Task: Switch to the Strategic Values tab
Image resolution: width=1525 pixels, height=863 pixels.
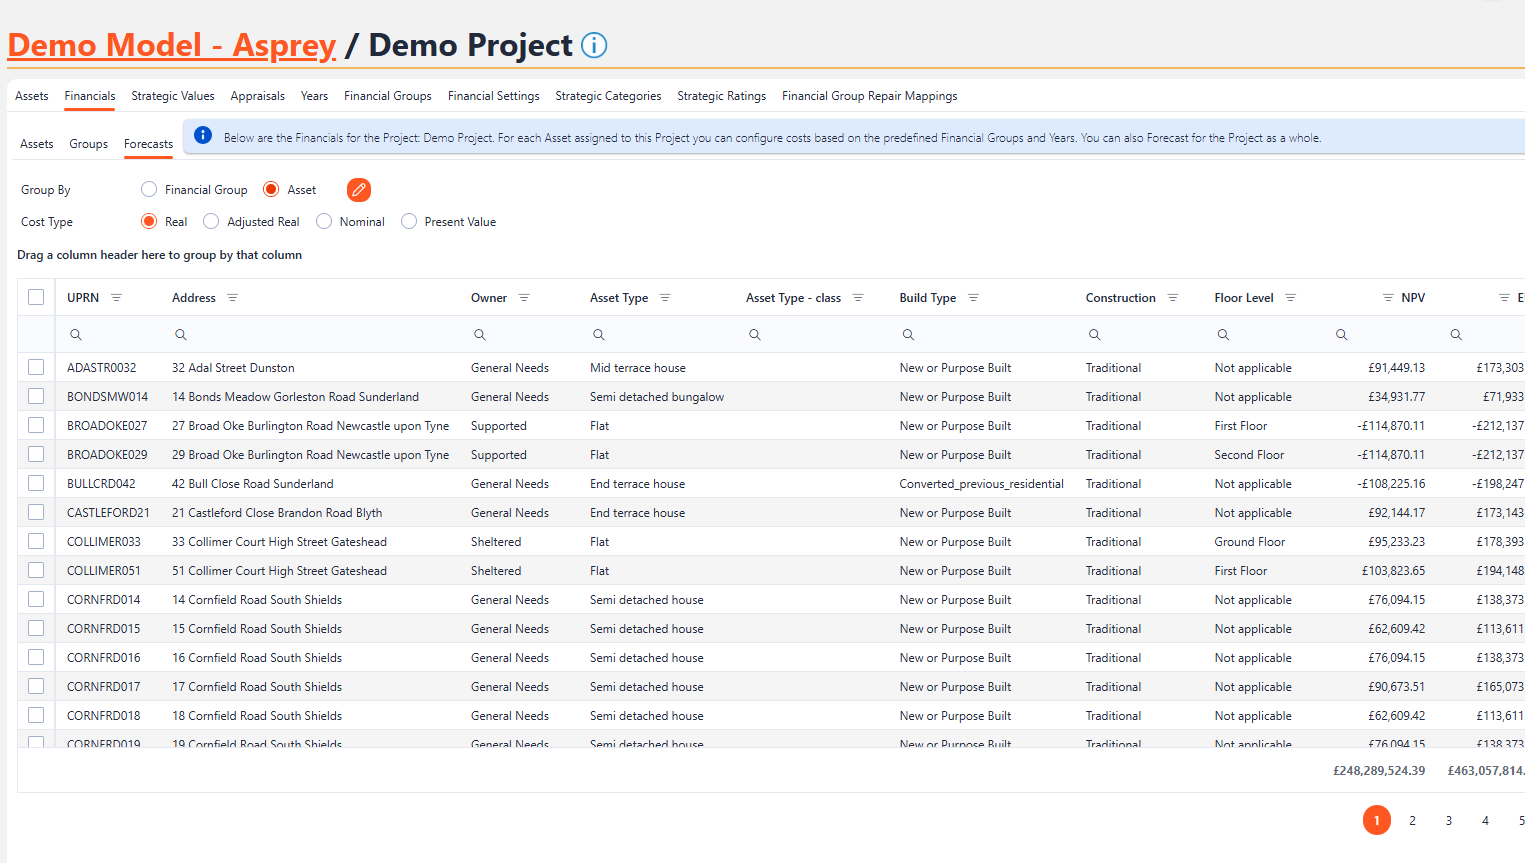Action: (x=172, y=96)
